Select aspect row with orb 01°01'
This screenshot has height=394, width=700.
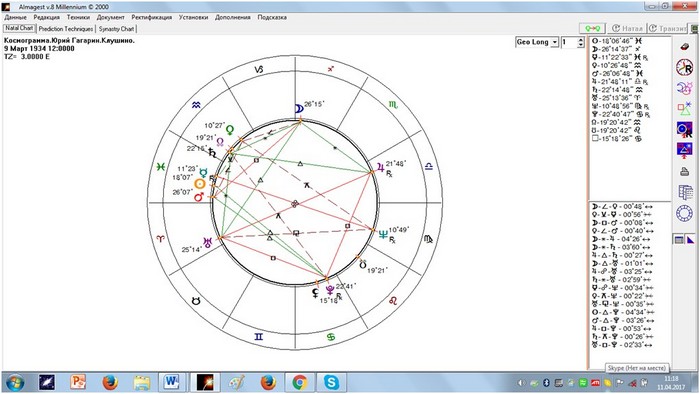click(622, 263)
